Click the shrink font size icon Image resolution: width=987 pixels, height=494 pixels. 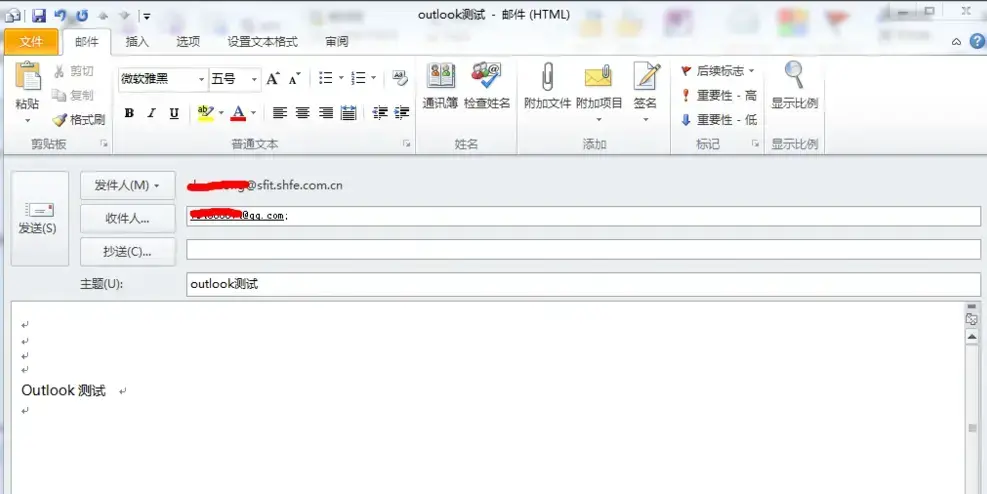click(295, 79)
